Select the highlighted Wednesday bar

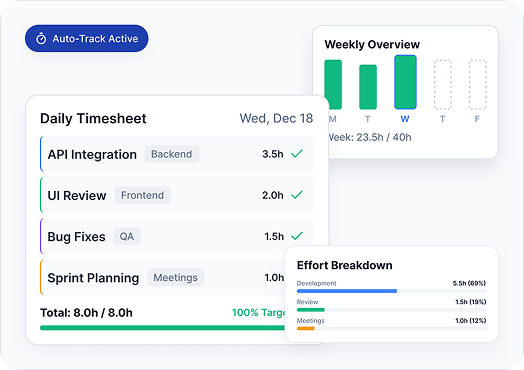(x=405, y=82)
